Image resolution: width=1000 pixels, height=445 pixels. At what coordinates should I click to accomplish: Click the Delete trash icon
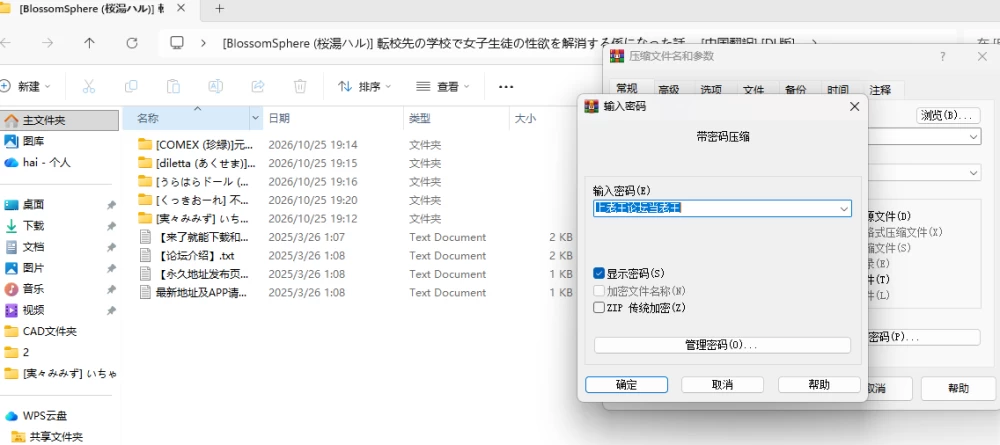click(x=300, y=87)
